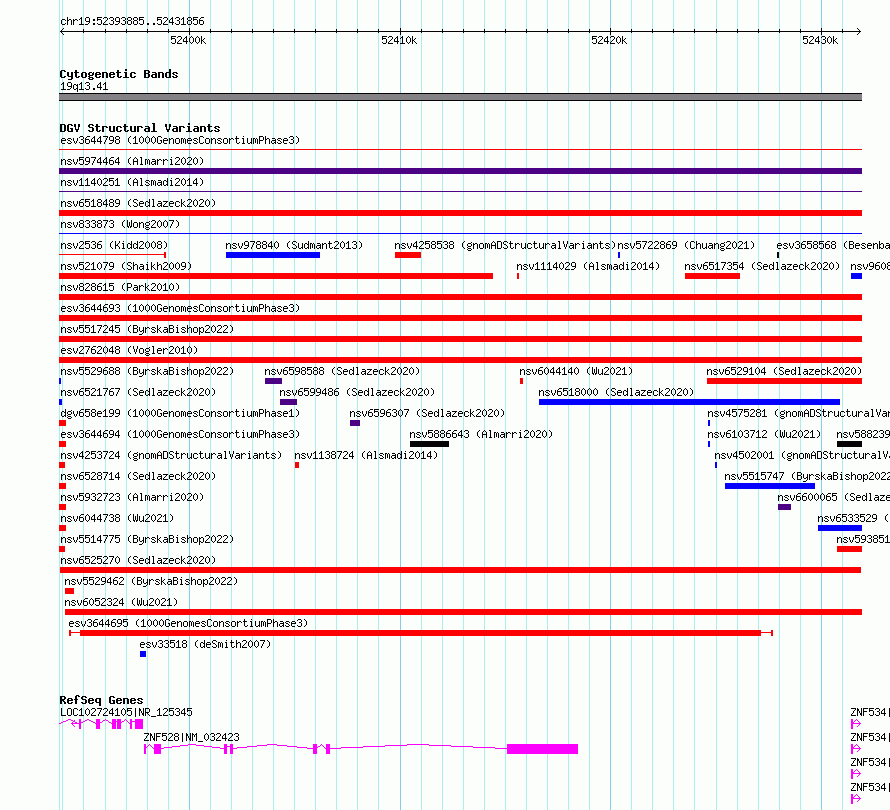Open the nsv5722869 (Chuang2021) label

686,245
